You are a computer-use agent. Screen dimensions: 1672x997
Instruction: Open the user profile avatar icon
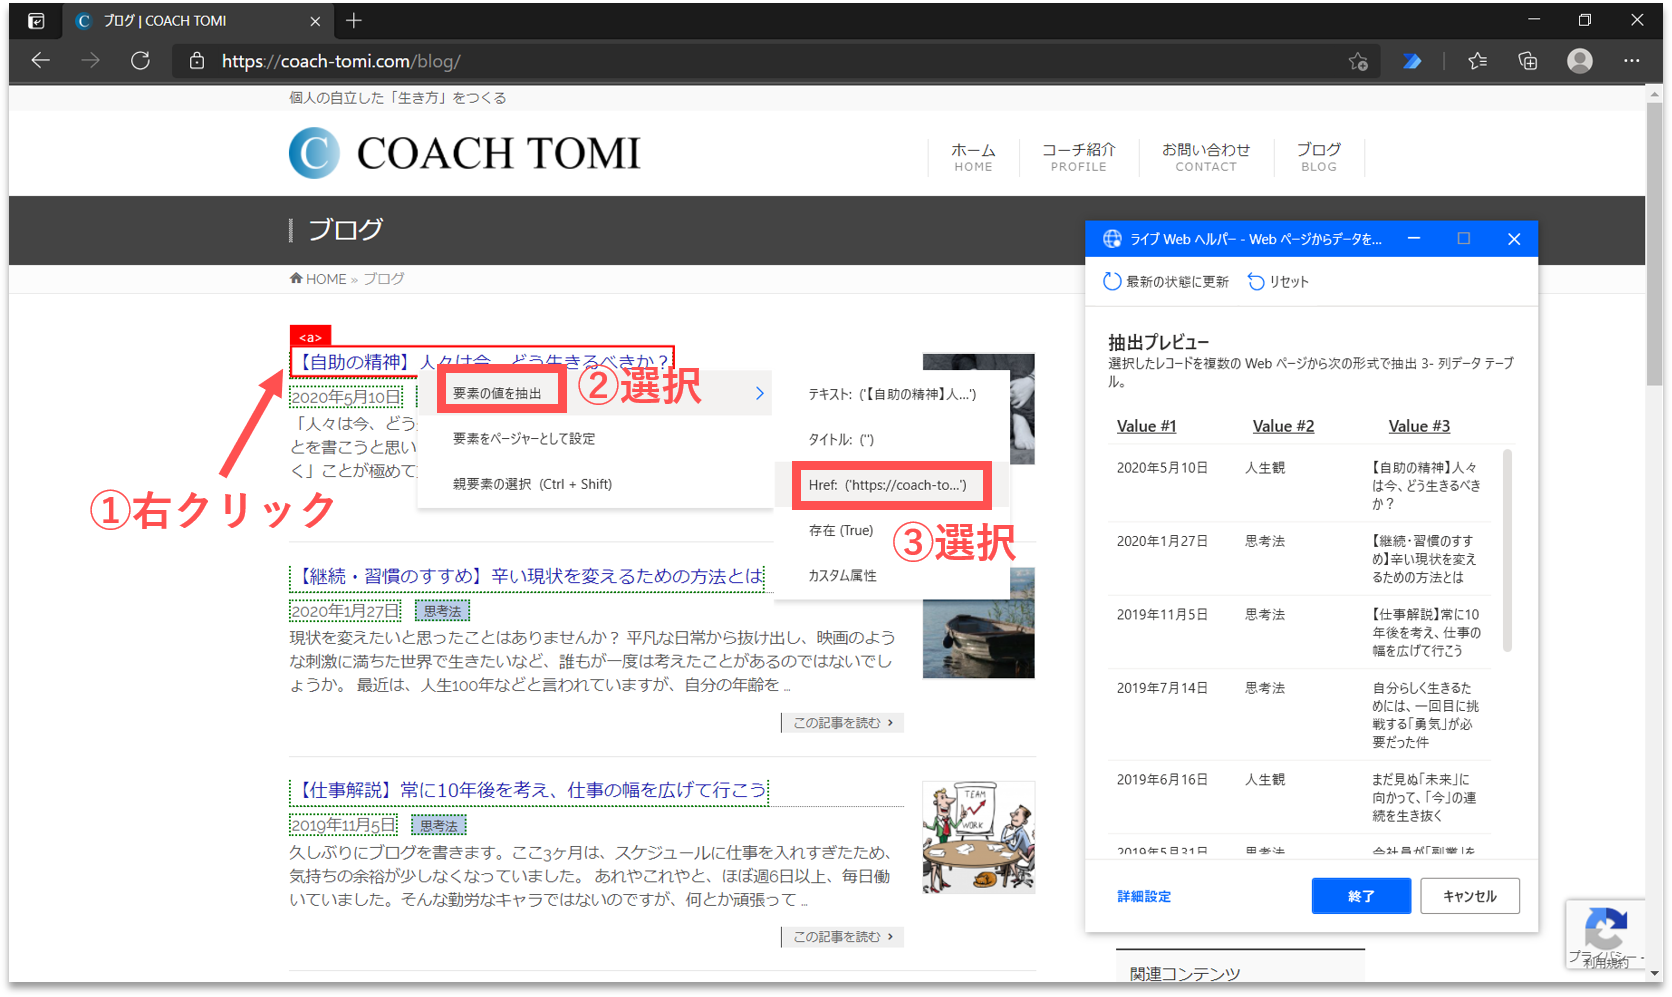click(x=1580, y=61)
